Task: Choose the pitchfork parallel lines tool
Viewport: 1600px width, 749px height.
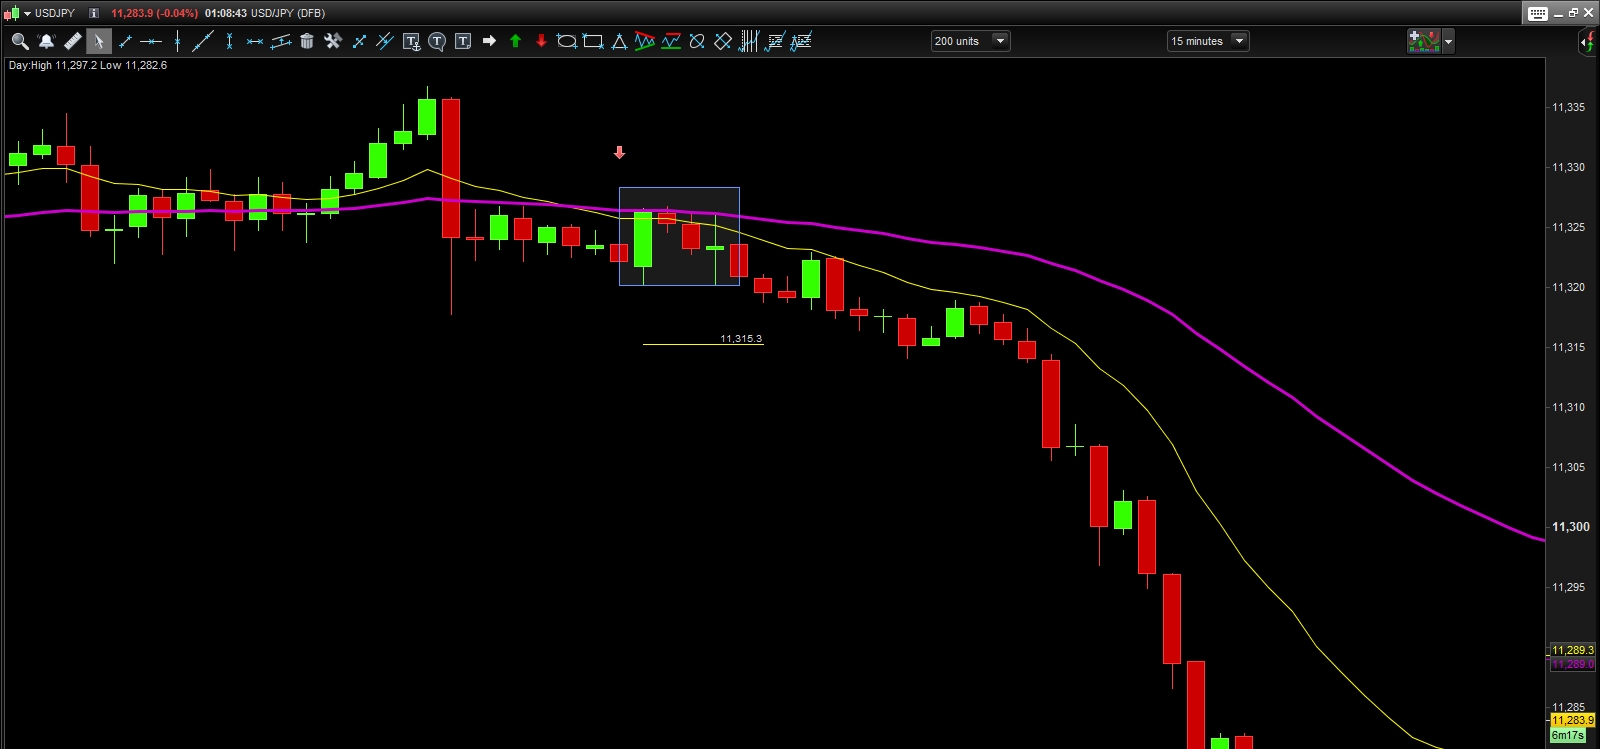Action: click(385, 41)
